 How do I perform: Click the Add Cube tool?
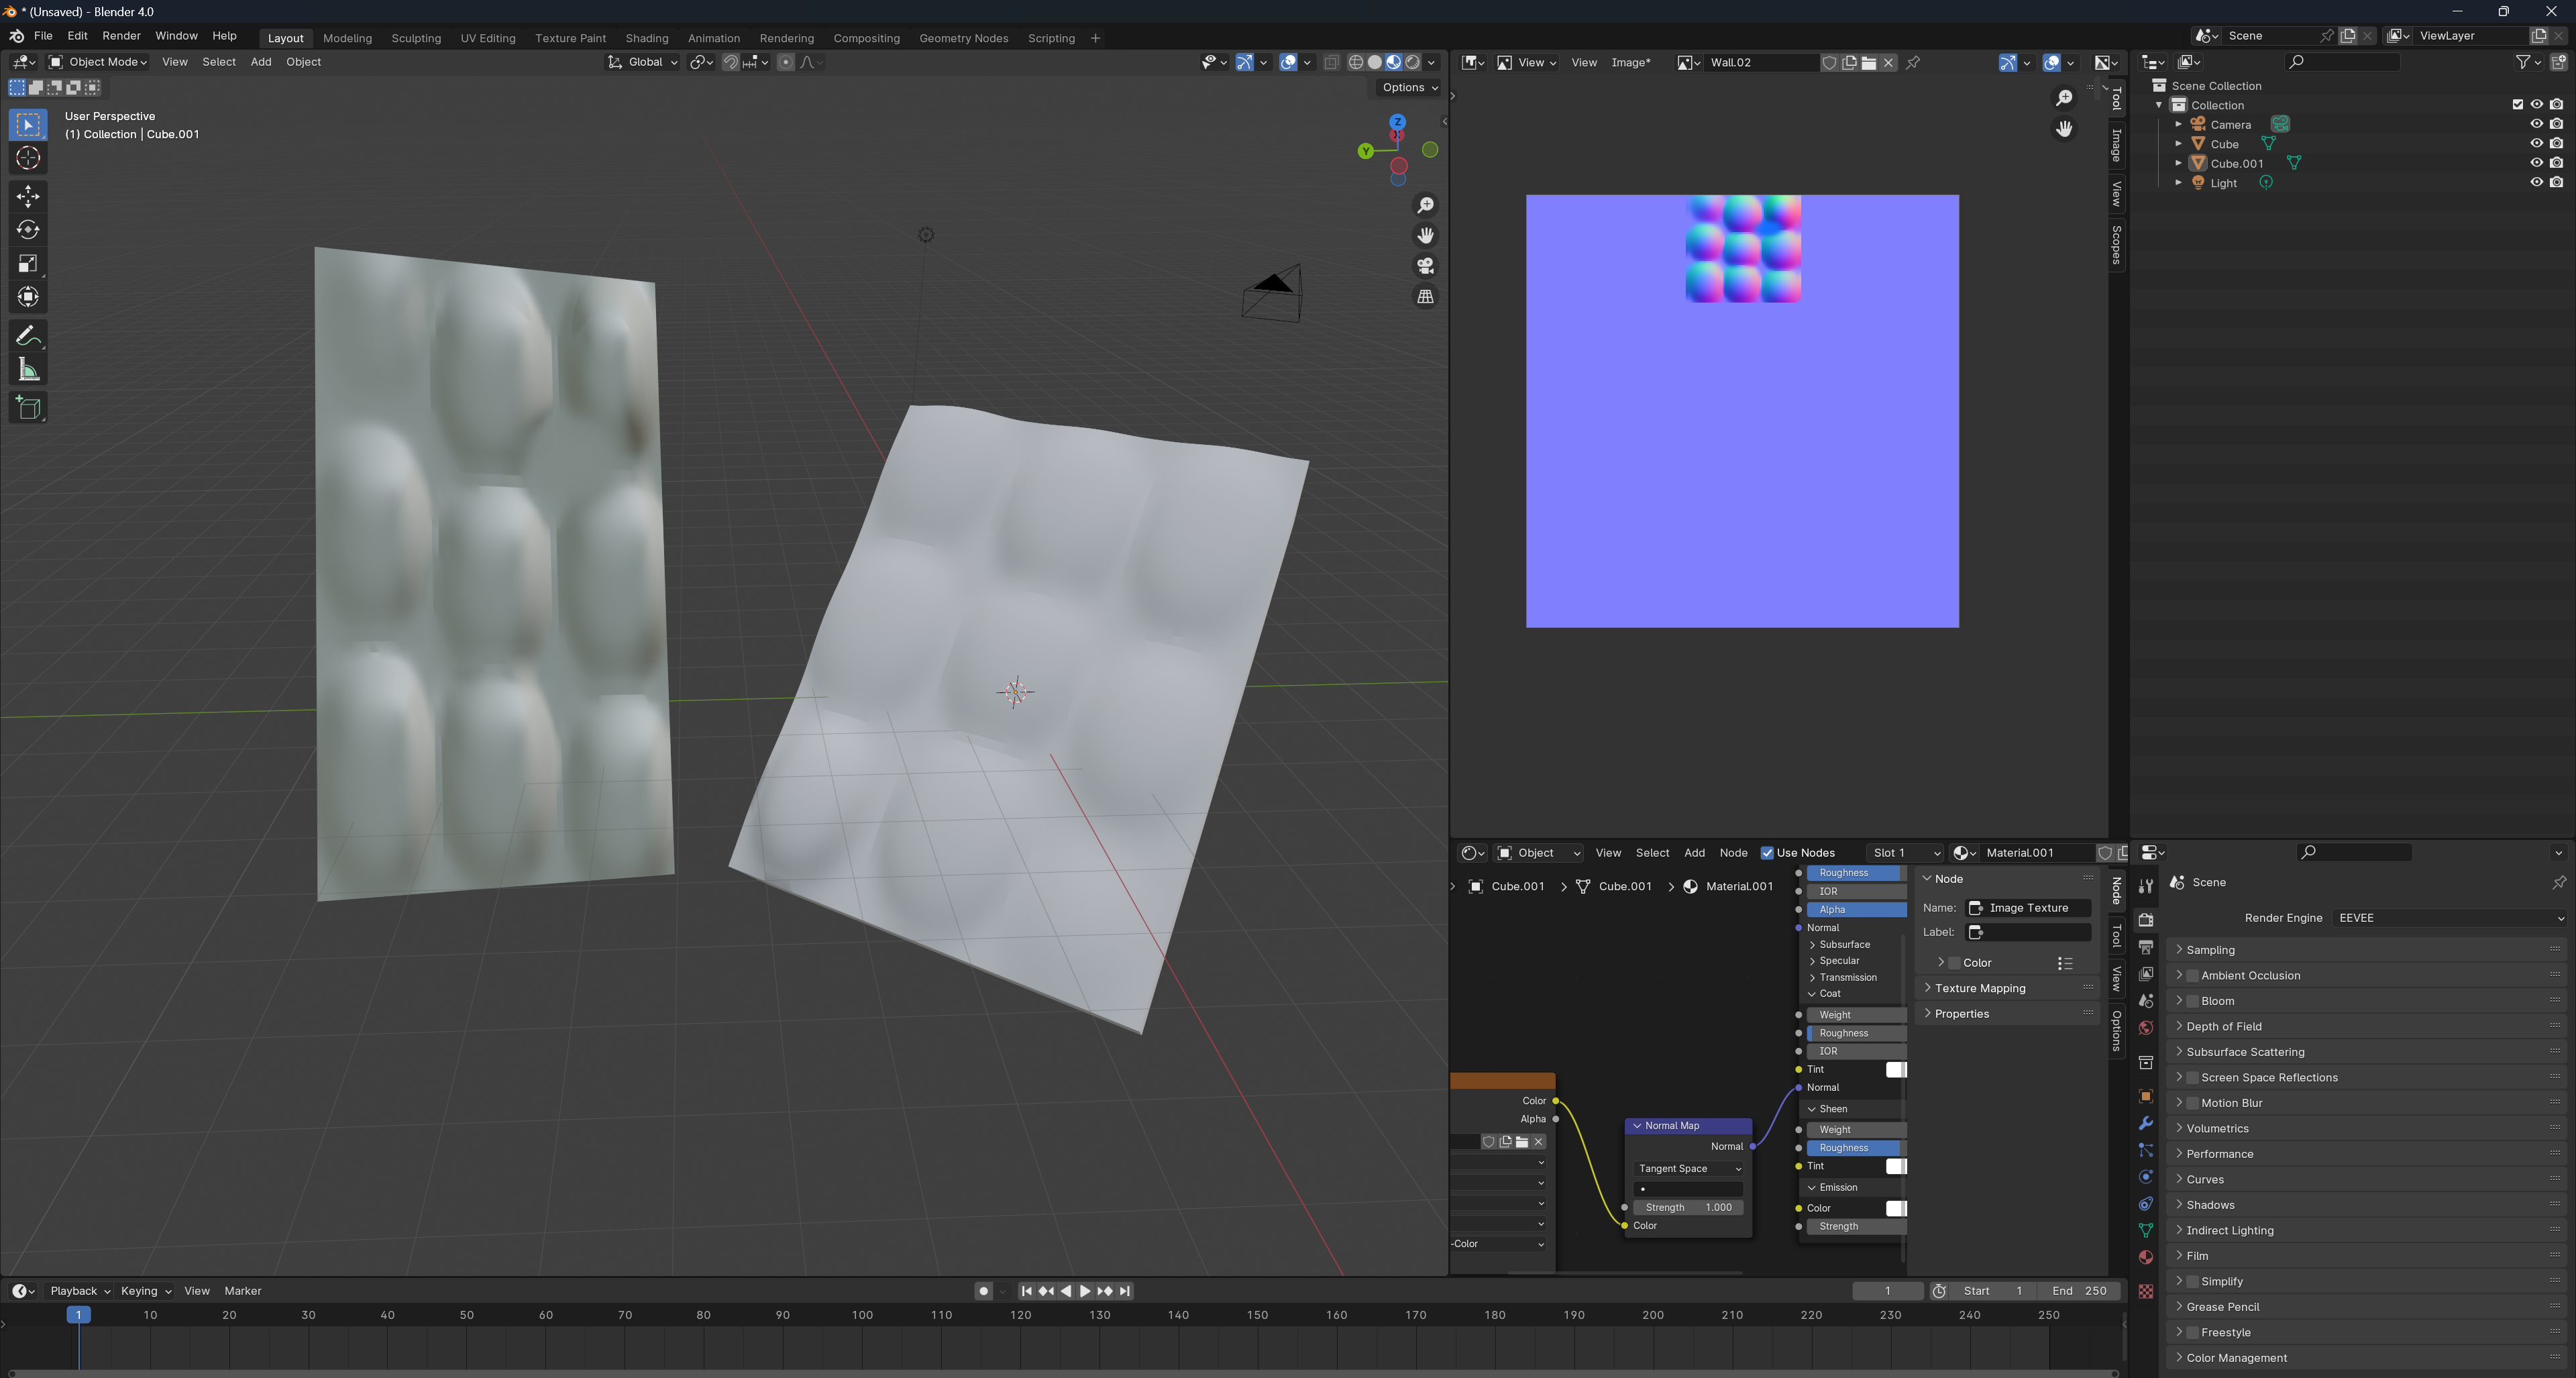(28, 408)
